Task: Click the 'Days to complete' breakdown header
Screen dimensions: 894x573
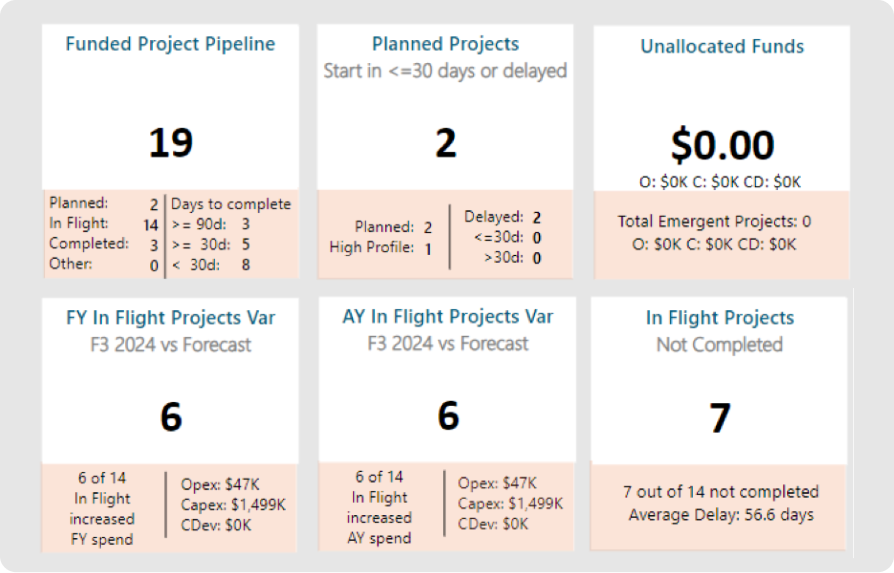Action: (x=231, y=204)
